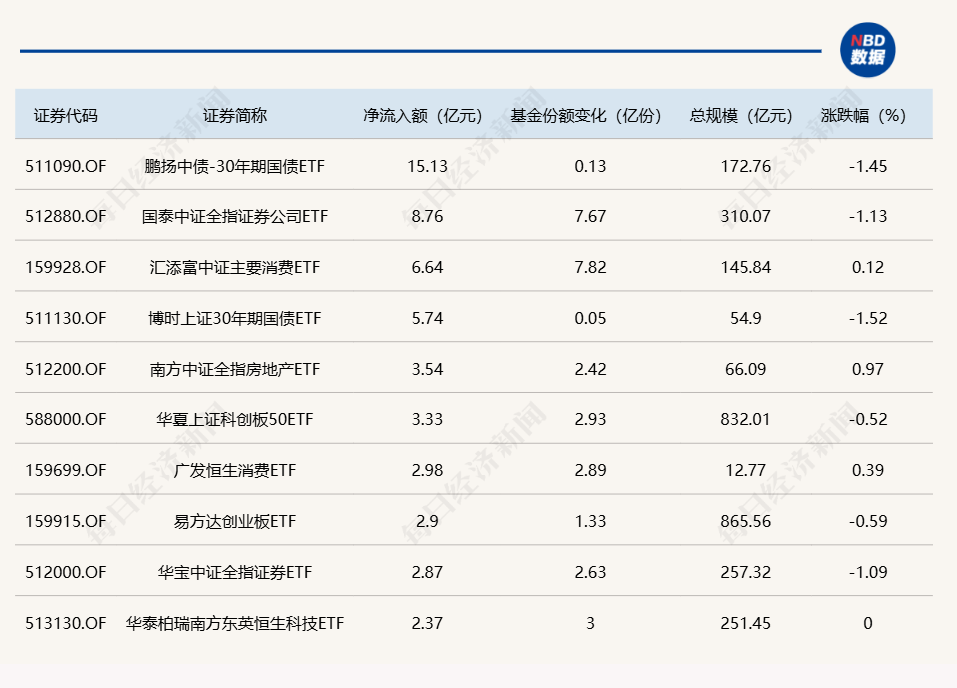This screenshot has height=688, width=957.
Task: Click net inflow value 6.64
Action: click(427, 267)
